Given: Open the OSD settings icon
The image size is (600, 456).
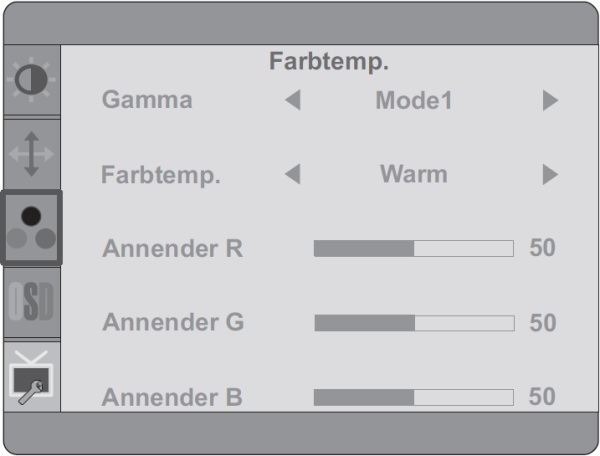Looking at the screenshot, I should coord(31,302).
